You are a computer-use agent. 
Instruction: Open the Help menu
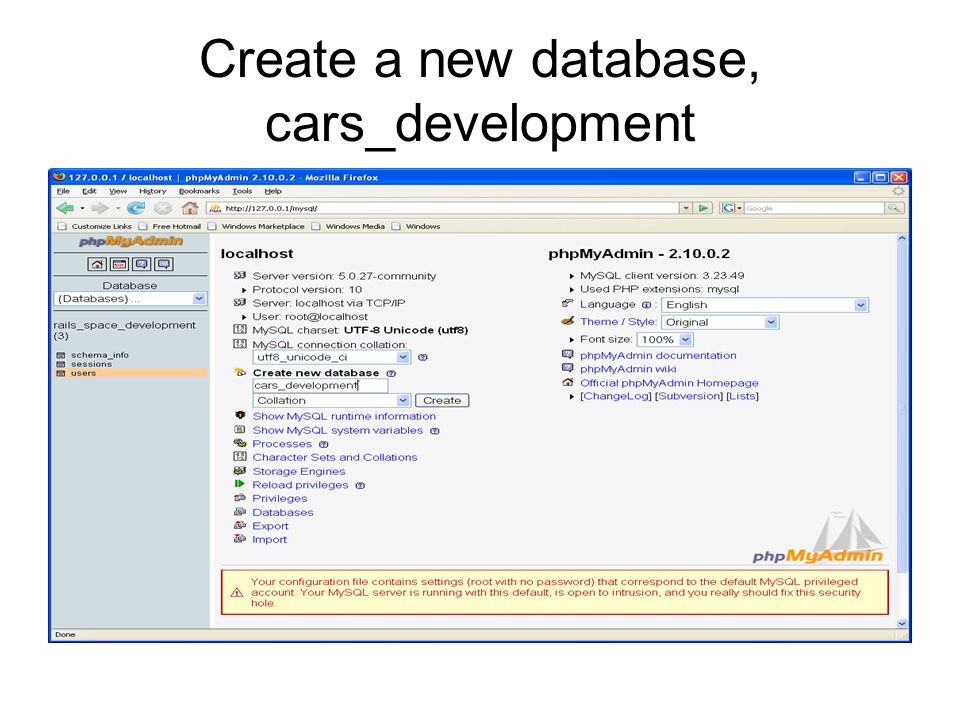click(x=273, y=191)
